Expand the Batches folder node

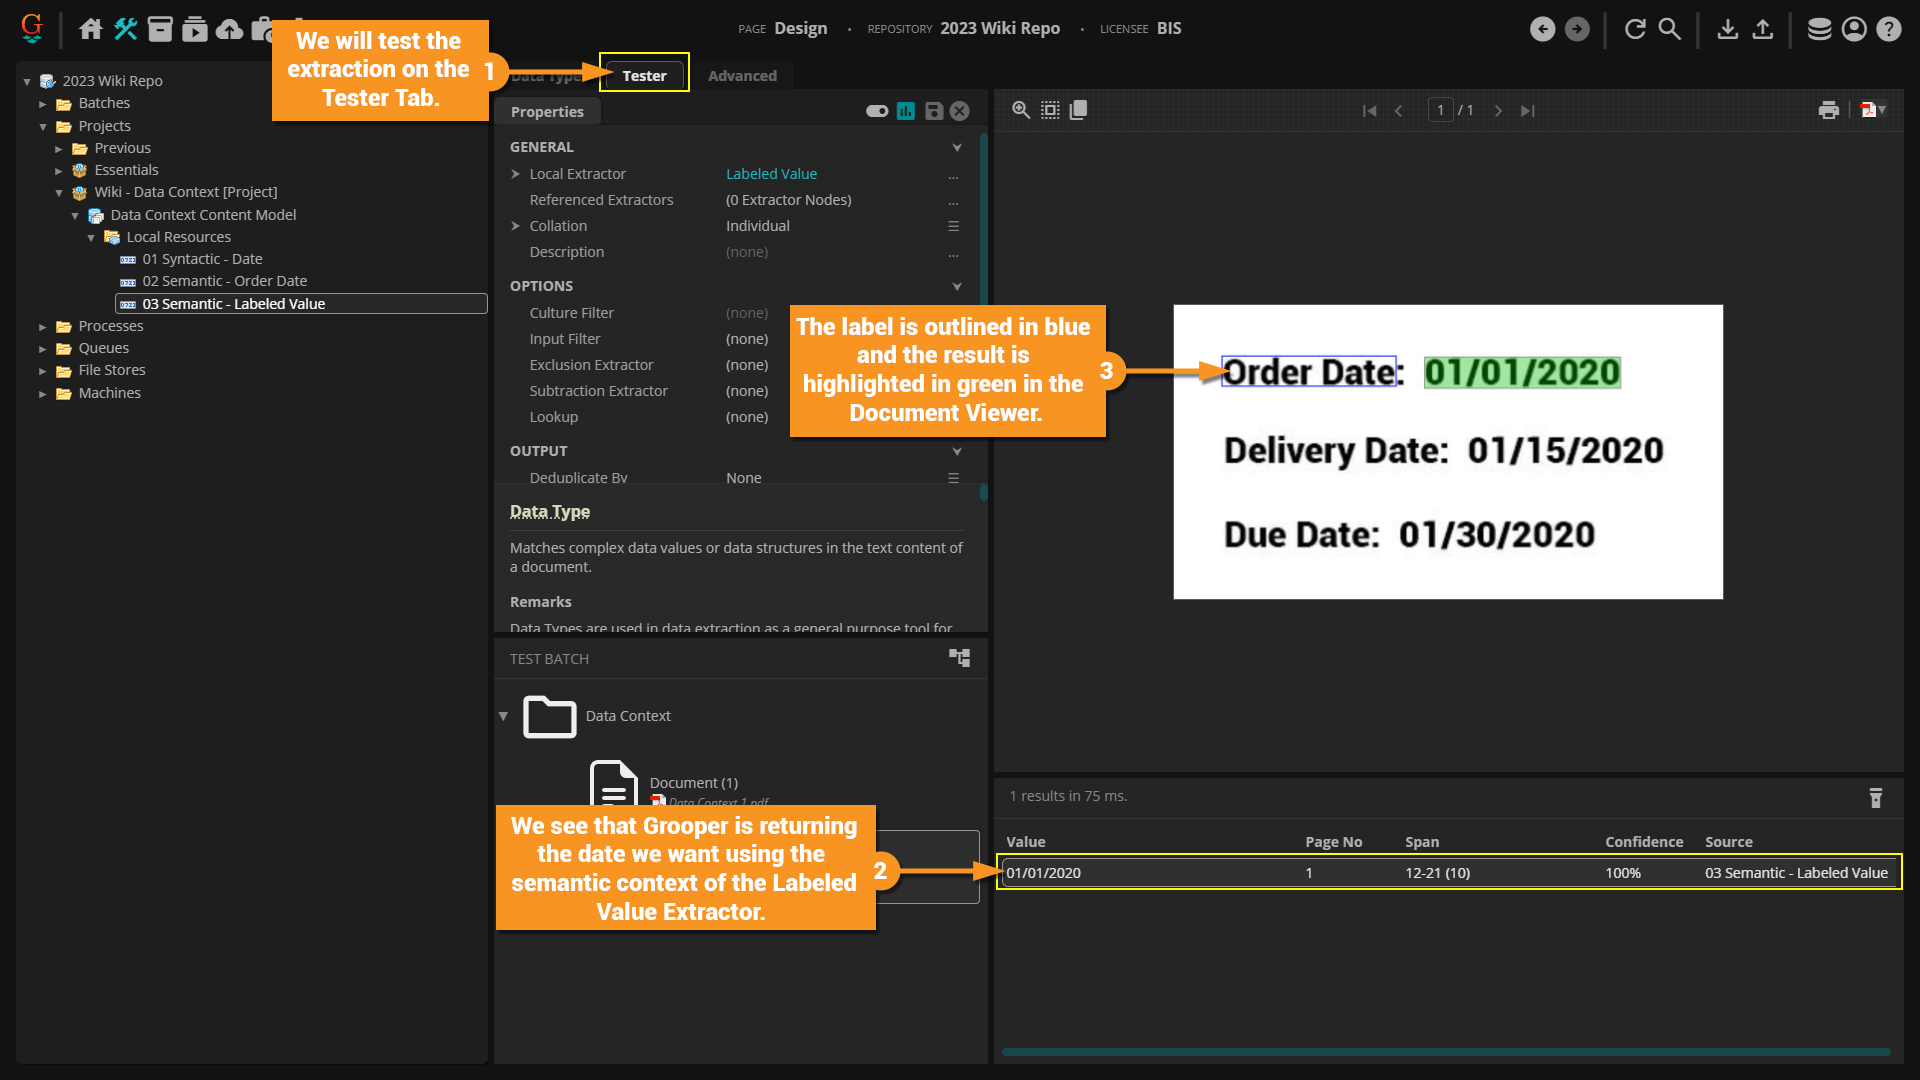pos(43,104)
